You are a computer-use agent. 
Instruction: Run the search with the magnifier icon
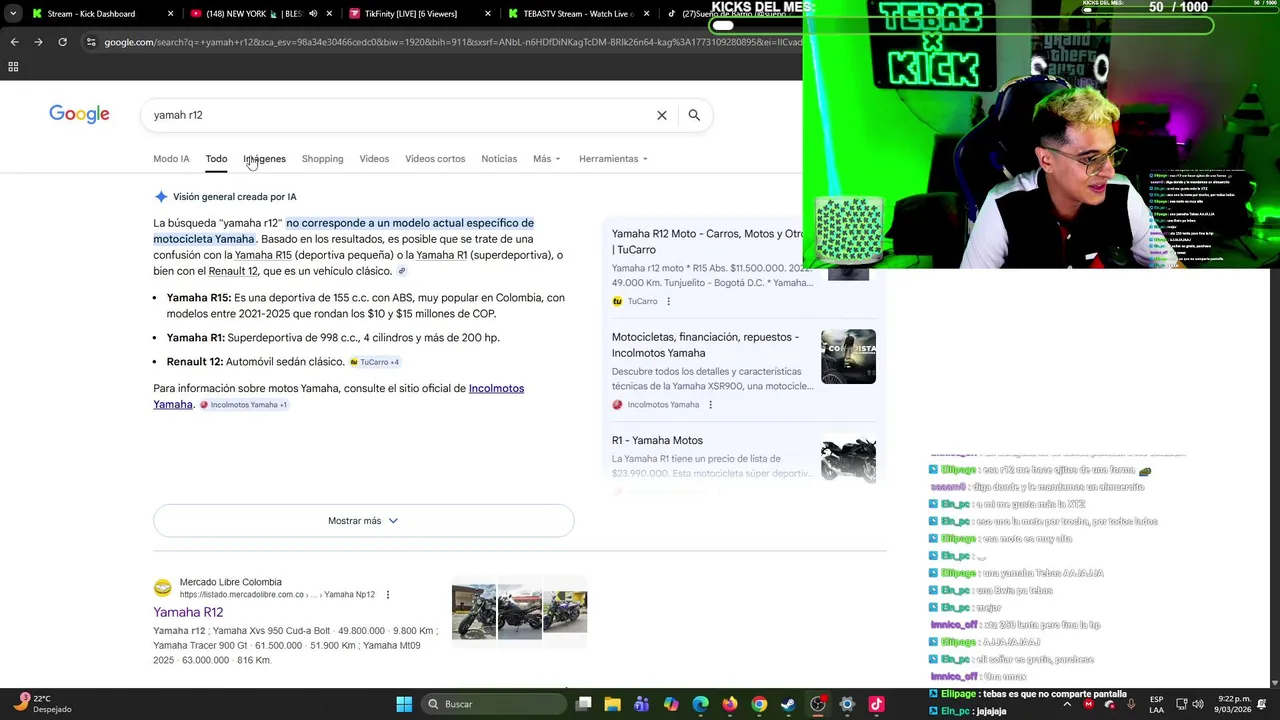click(x=694, y=115)
